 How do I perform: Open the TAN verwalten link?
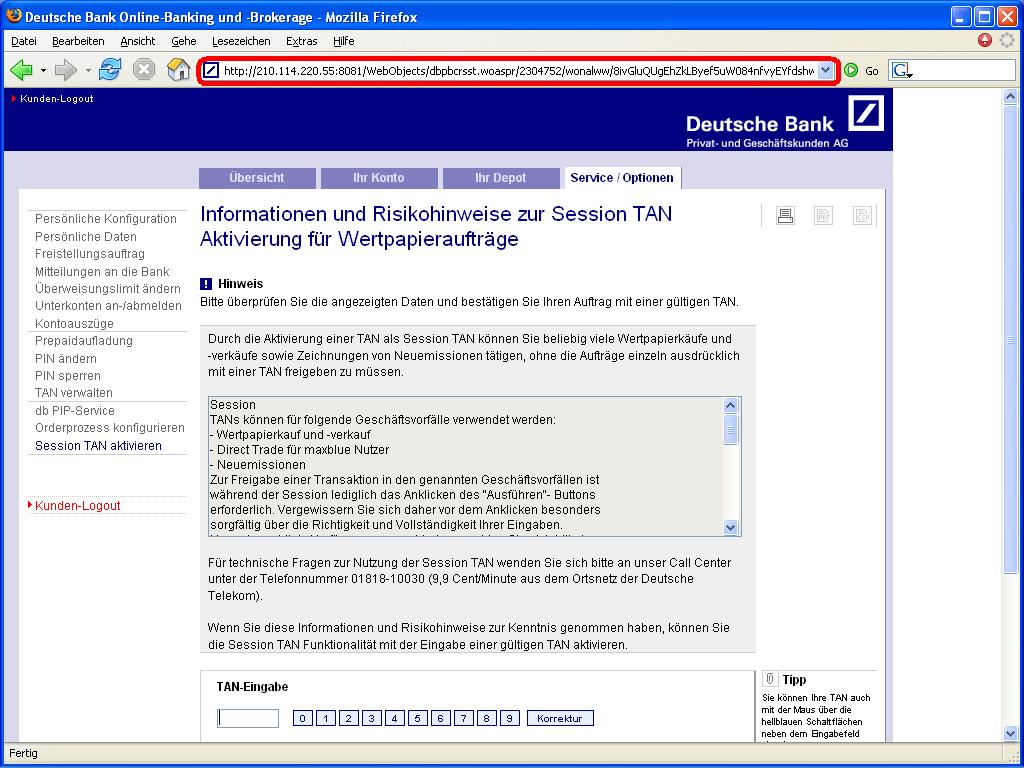pos(74,392)
